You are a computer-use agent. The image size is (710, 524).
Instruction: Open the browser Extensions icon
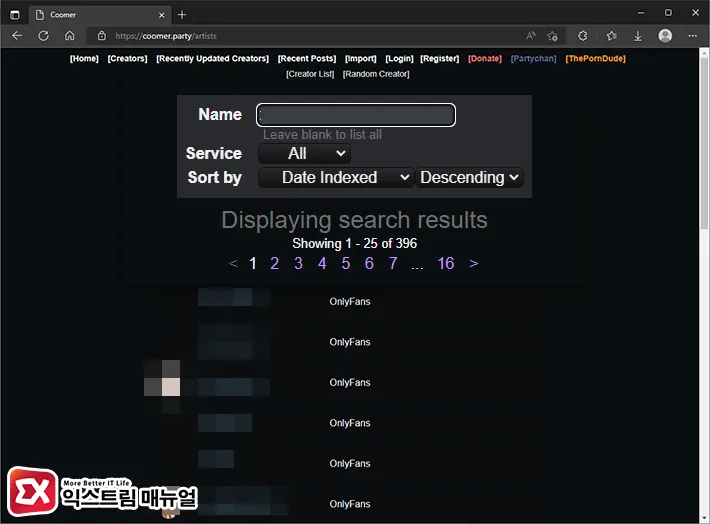point(584,35)
